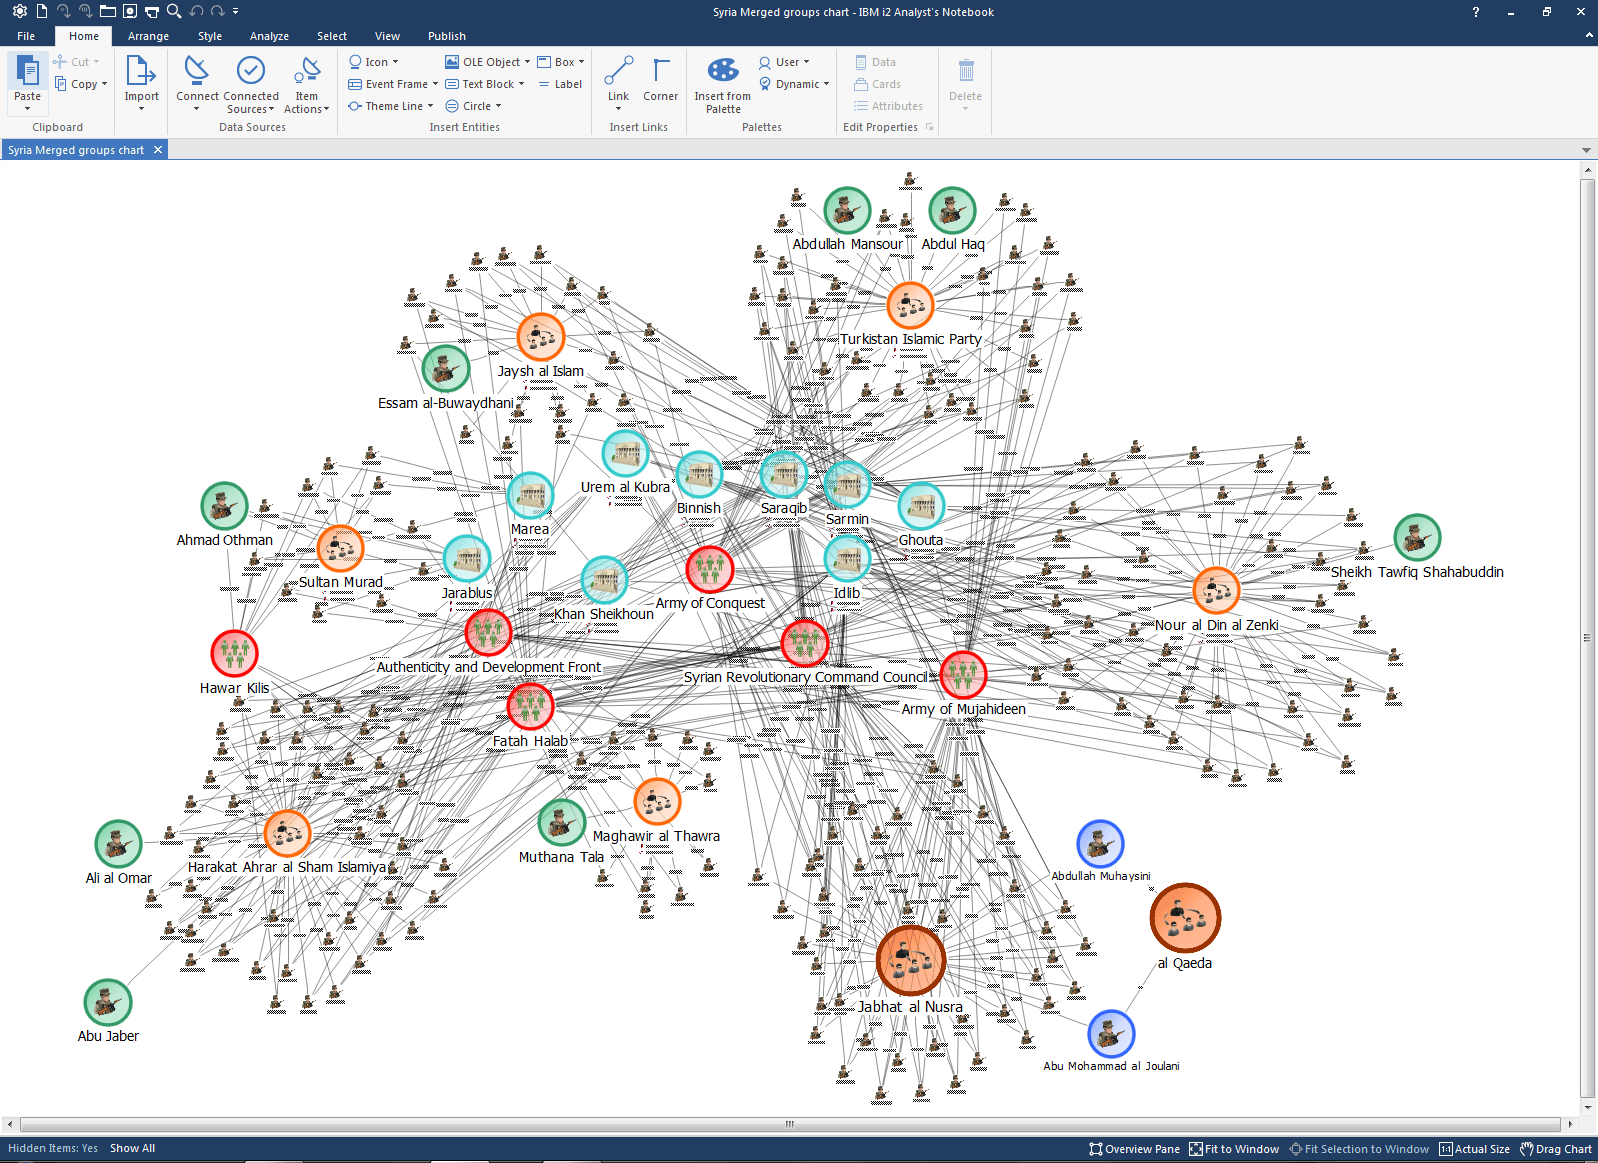This screenshot has height=1163, width=1598.
Task: Switch to the Select ribbon tab
Action: 332,36
